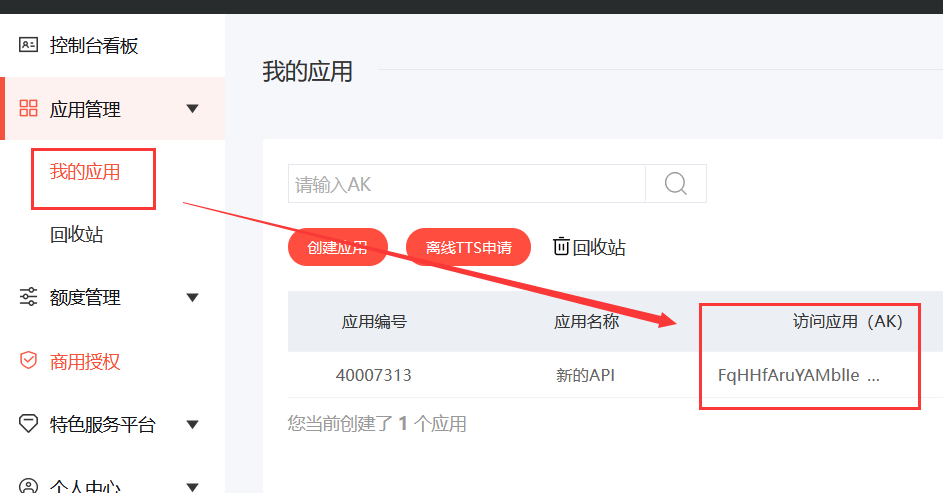Open 我的应用 submenu item
This screenshot has height=493, width=943.
85,172
